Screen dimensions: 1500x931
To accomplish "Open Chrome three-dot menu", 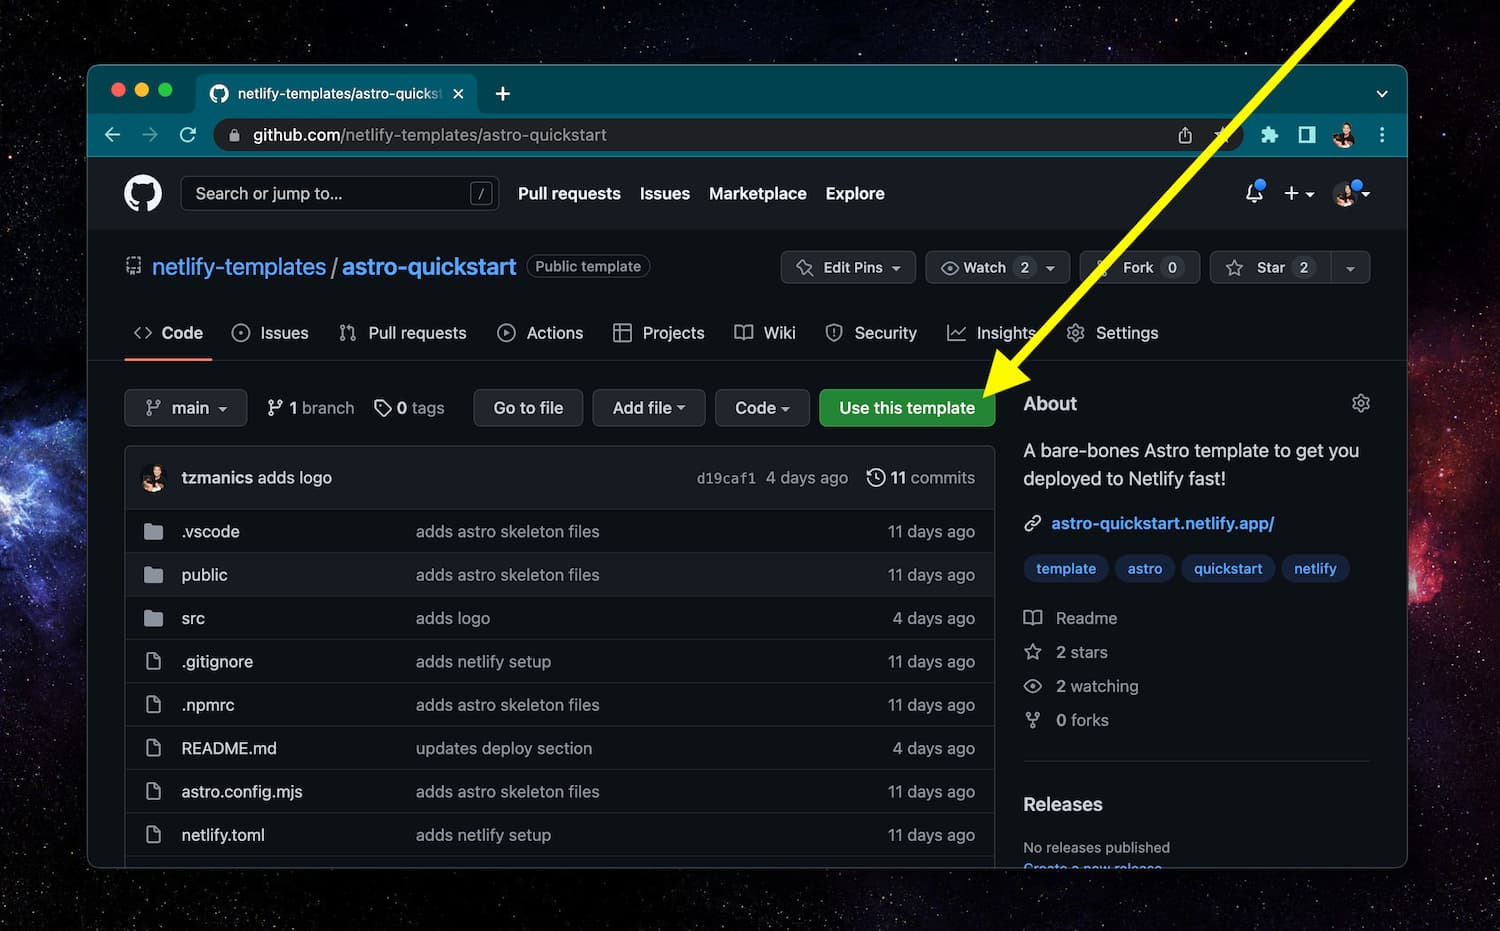I will 1382,134.
